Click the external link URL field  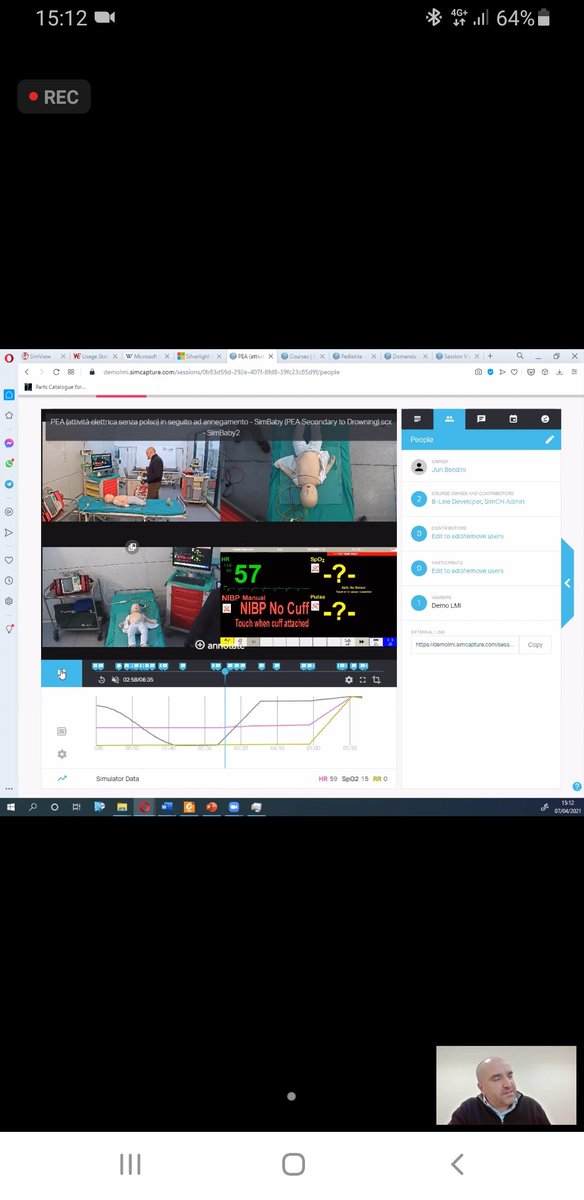pos(465,644)
